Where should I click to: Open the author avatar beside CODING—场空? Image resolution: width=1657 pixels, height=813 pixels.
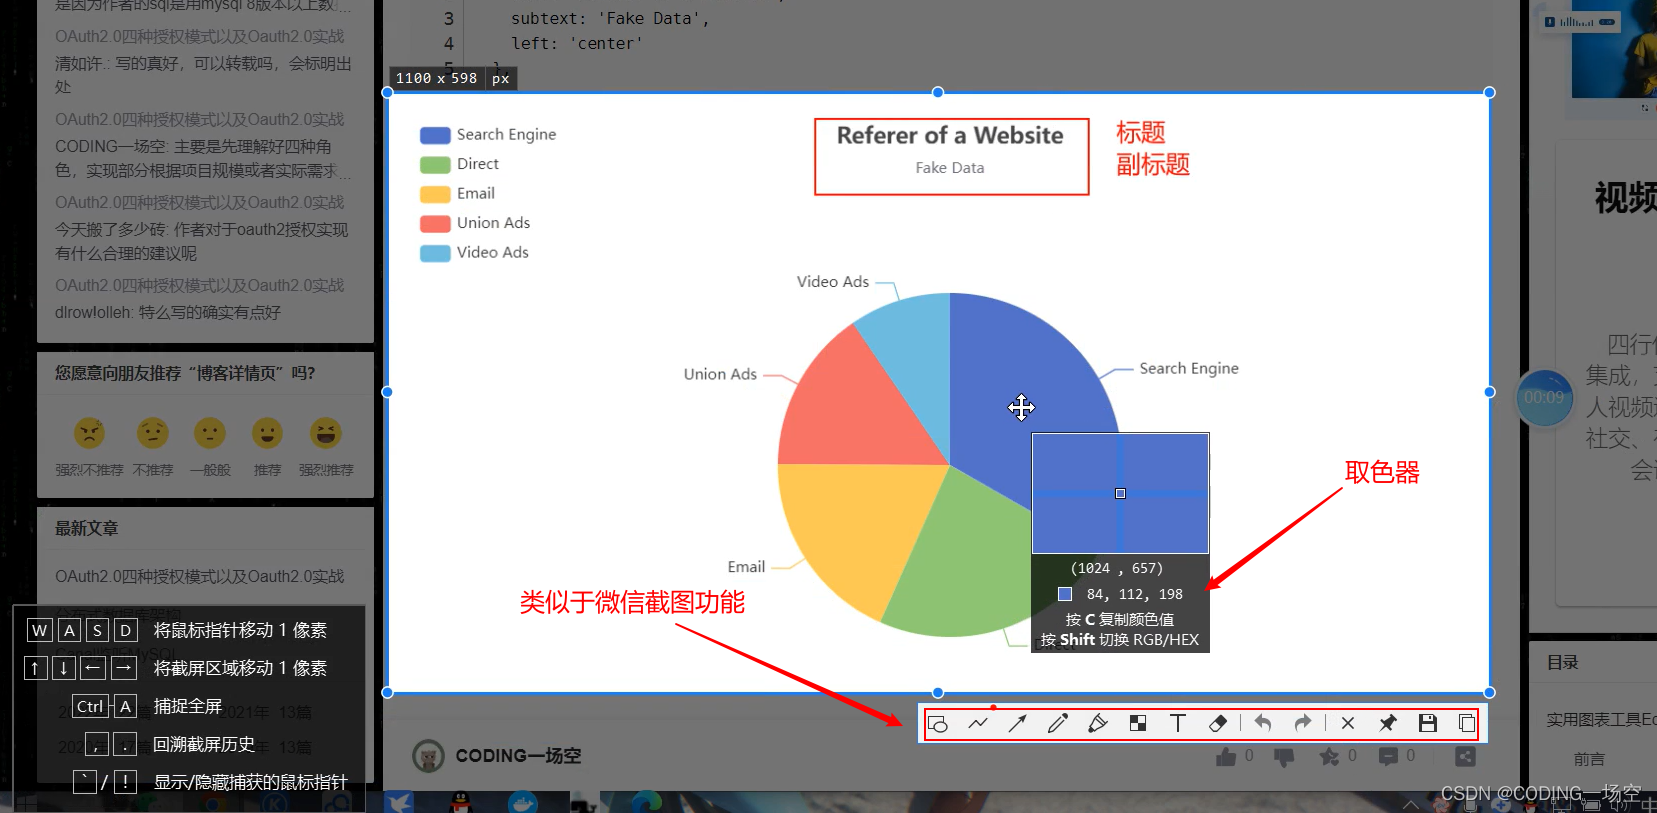coord(429,756)
